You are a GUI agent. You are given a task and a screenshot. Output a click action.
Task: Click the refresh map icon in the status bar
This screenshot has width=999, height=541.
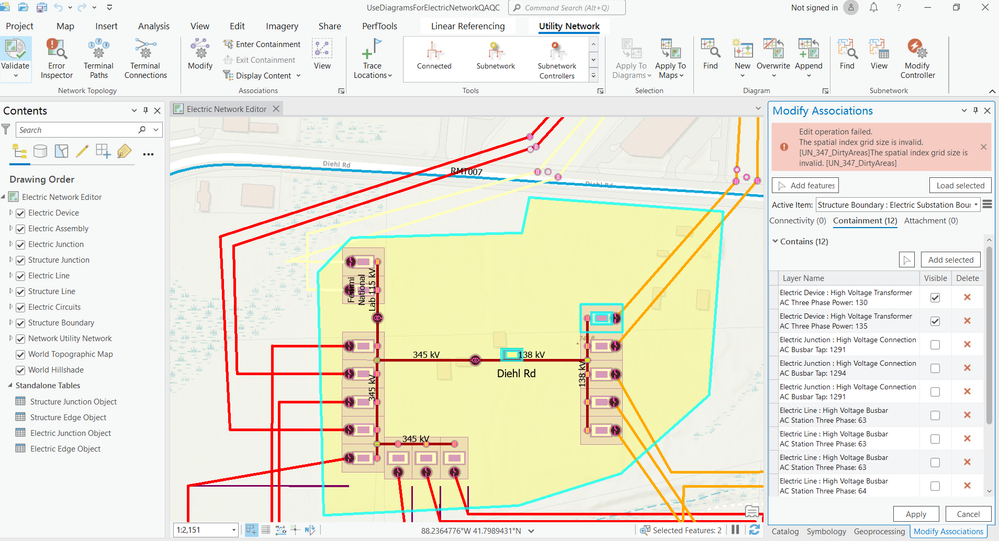754,530
